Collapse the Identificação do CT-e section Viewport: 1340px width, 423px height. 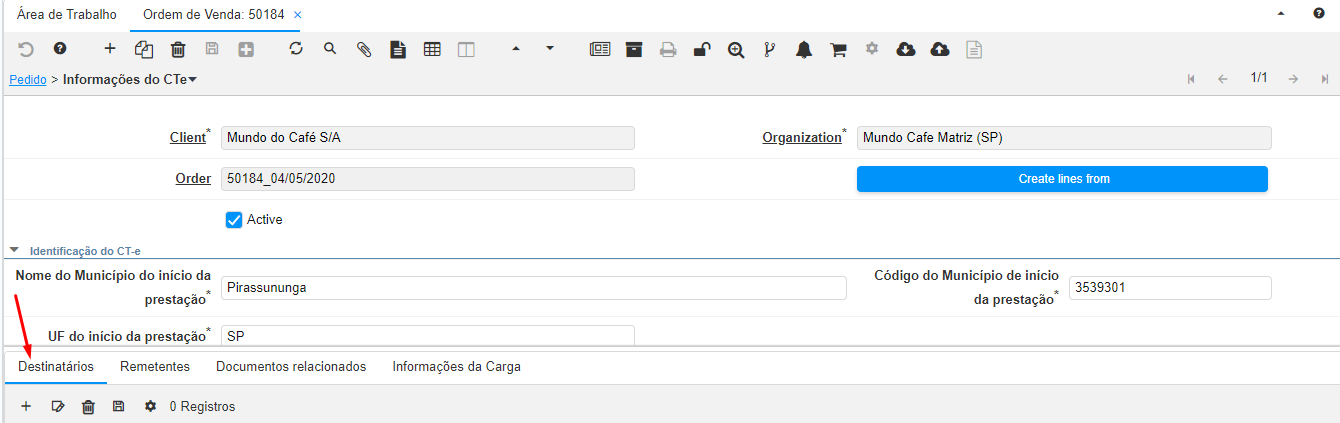(x=15, y=251)
